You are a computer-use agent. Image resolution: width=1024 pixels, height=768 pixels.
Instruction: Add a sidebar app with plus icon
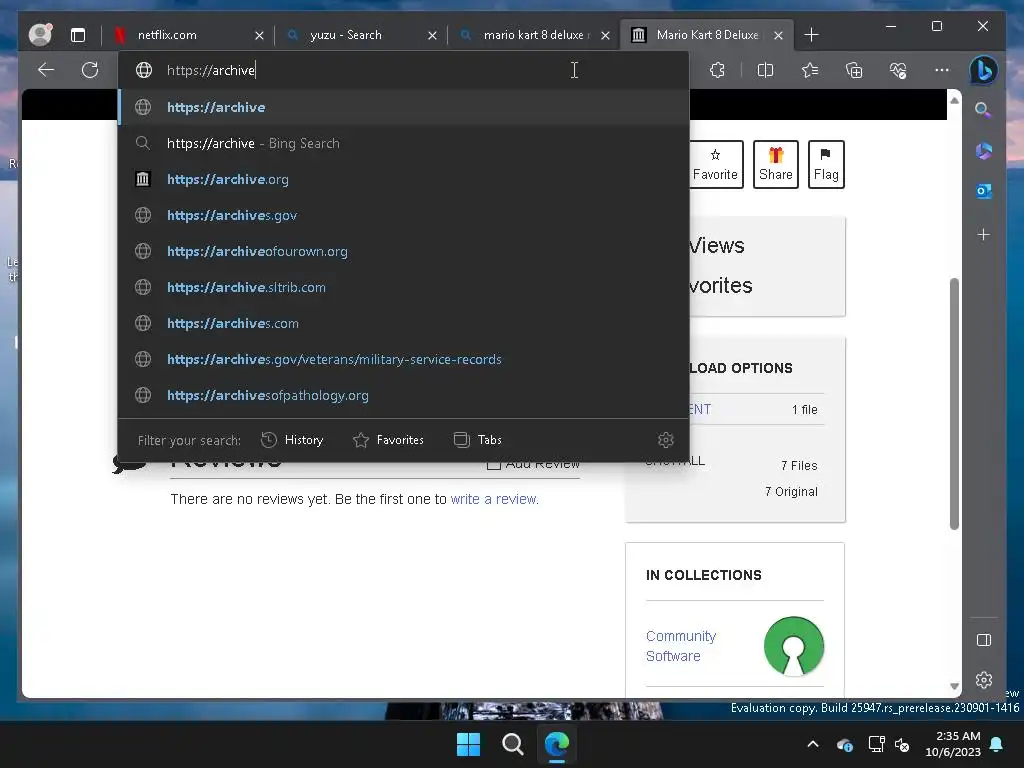(984, 234)
